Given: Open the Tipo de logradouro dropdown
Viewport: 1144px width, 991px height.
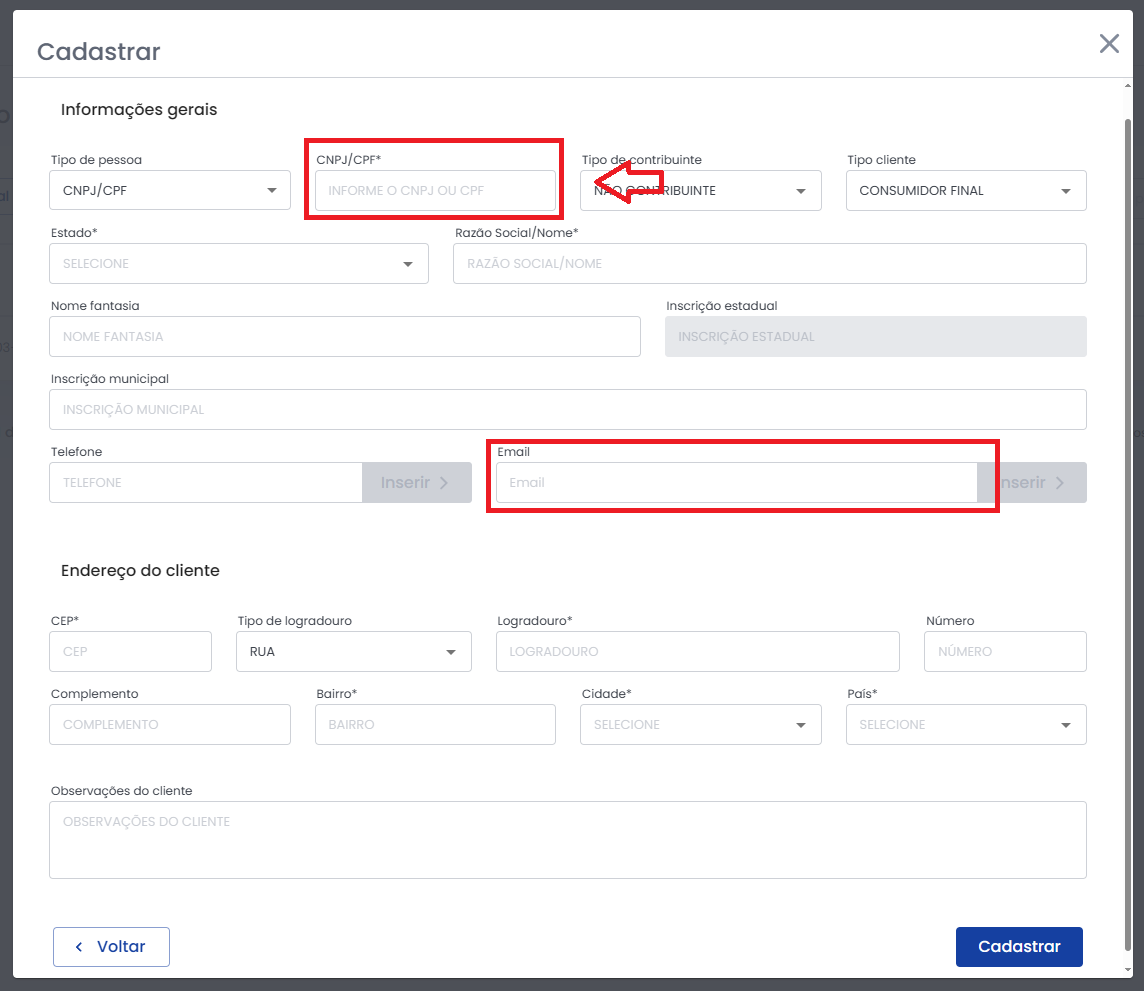Looking at the screenshot, I should (353, 651).
